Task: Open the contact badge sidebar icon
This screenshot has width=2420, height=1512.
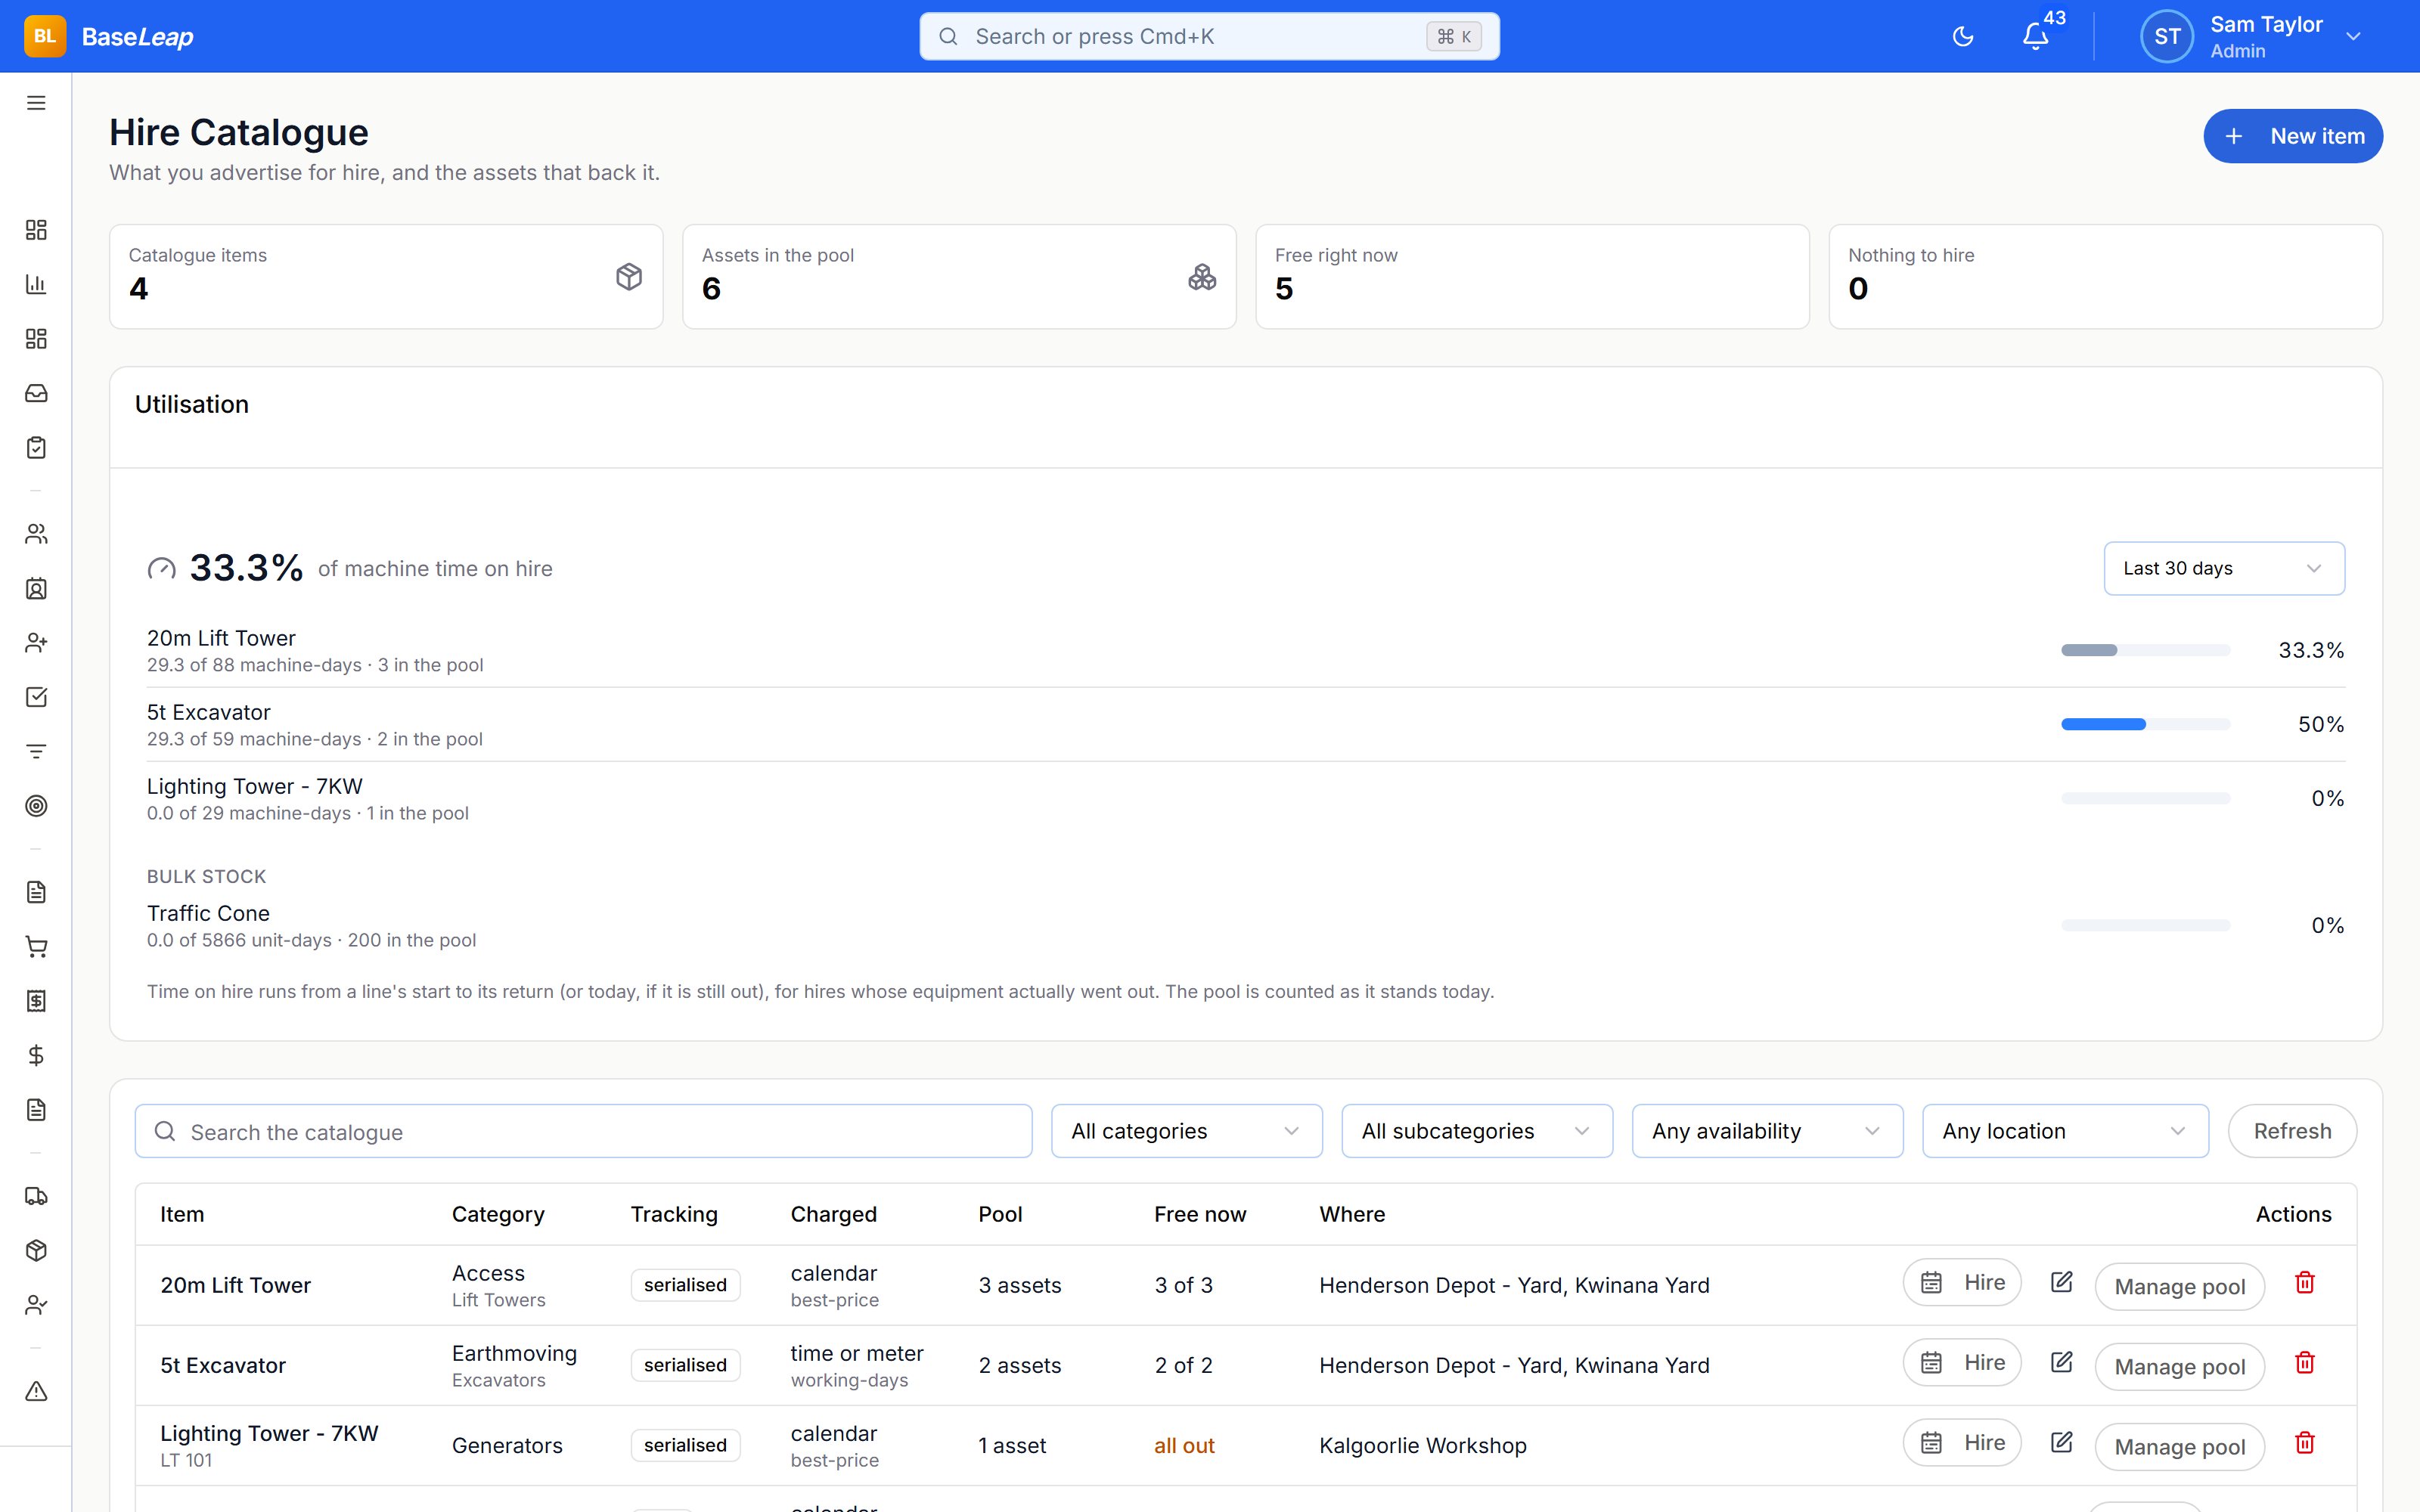Action: click(x=36, y=588)
